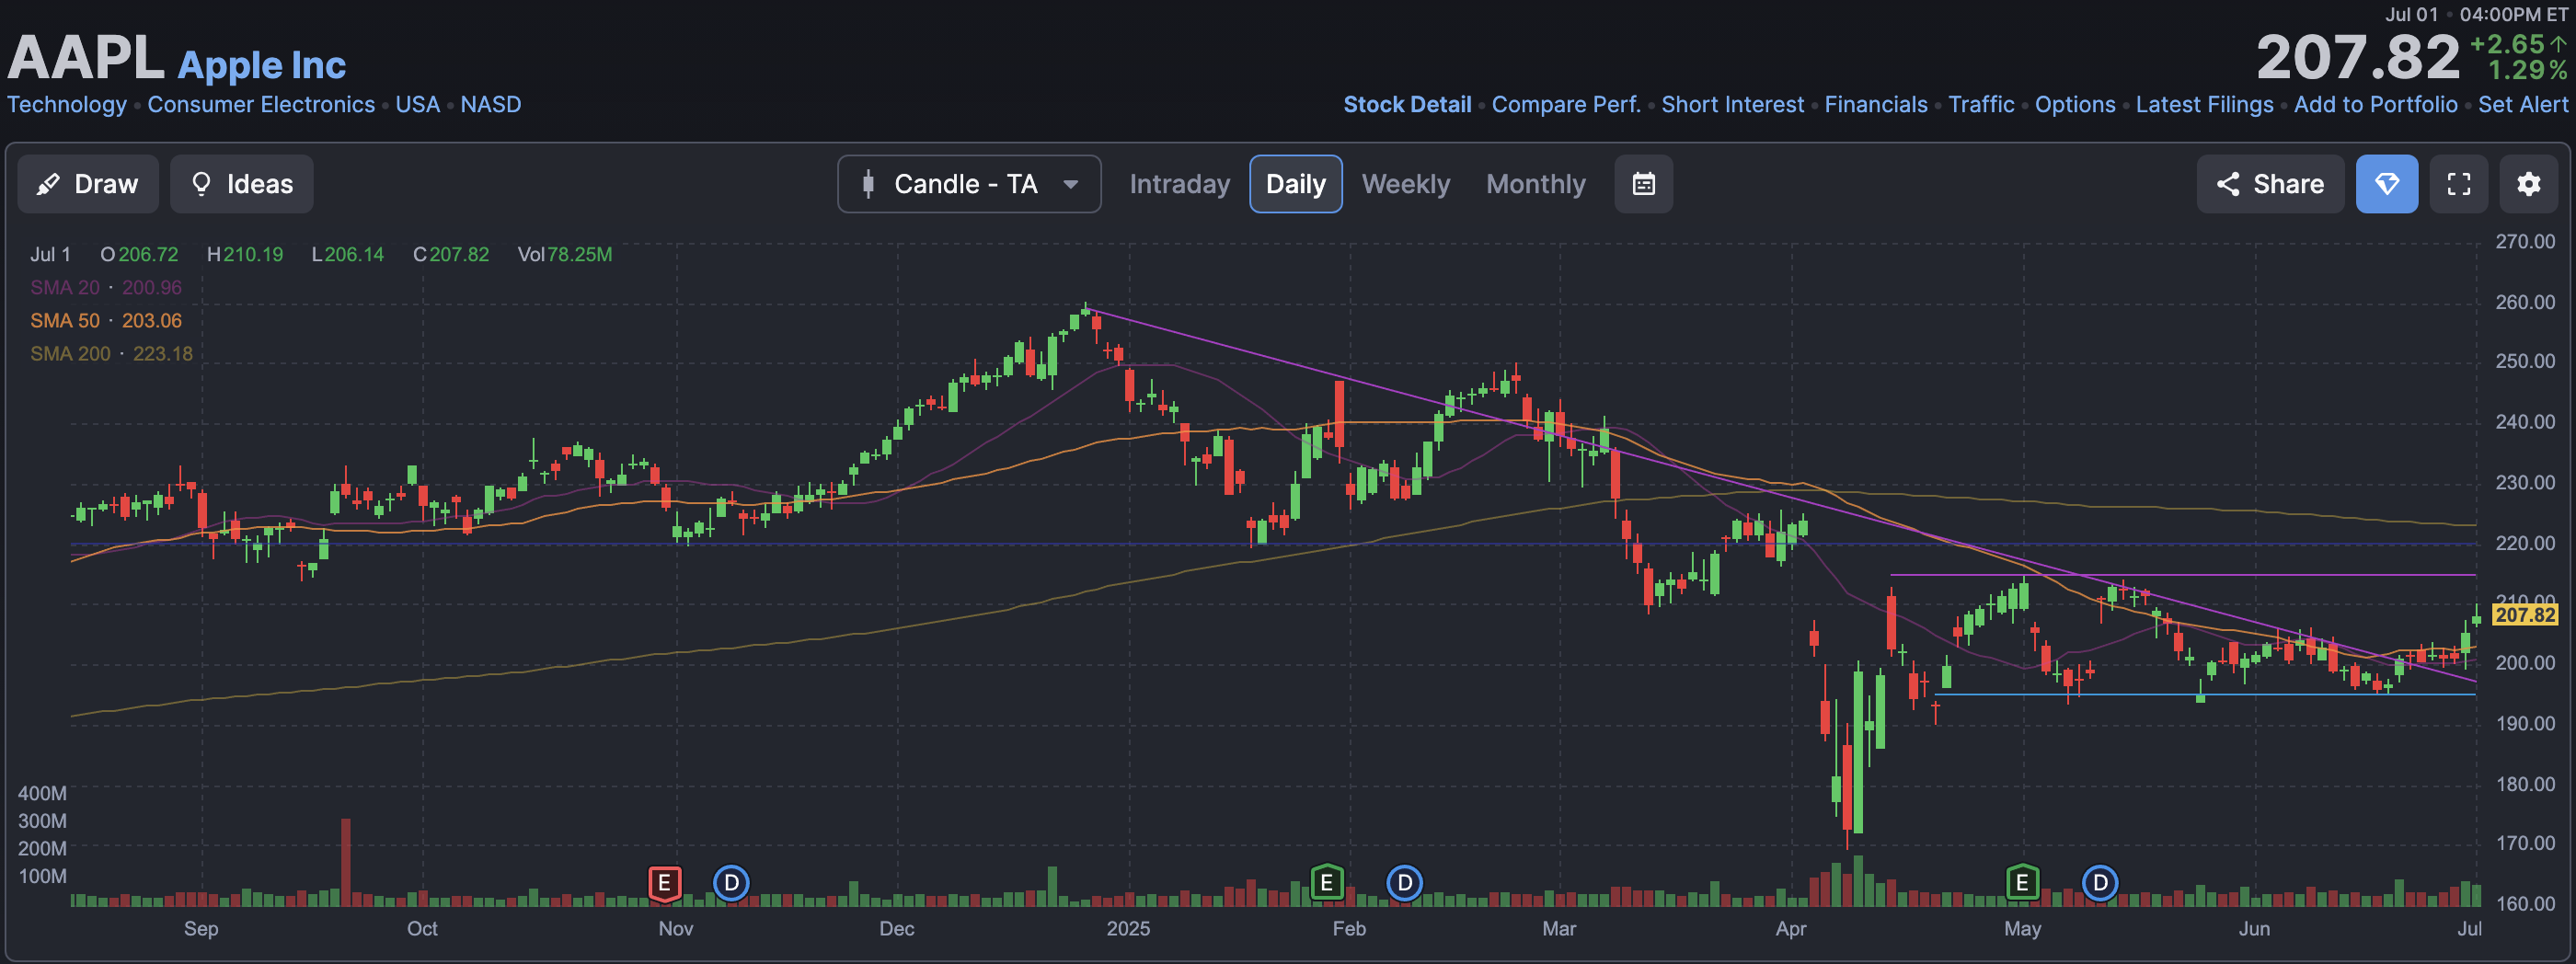Select the Daily timeframe
The width and height of the screenshot is (2576, 964).
point(1295,184)
